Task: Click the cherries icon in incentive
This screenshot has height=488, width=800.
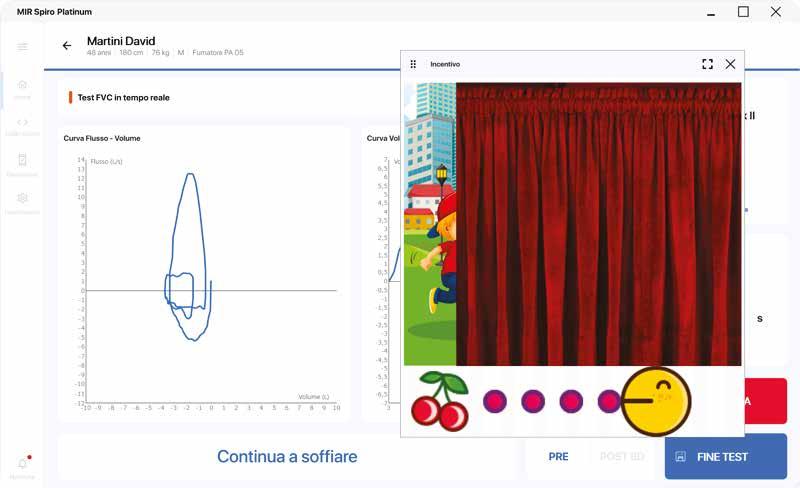Action: 441,400
